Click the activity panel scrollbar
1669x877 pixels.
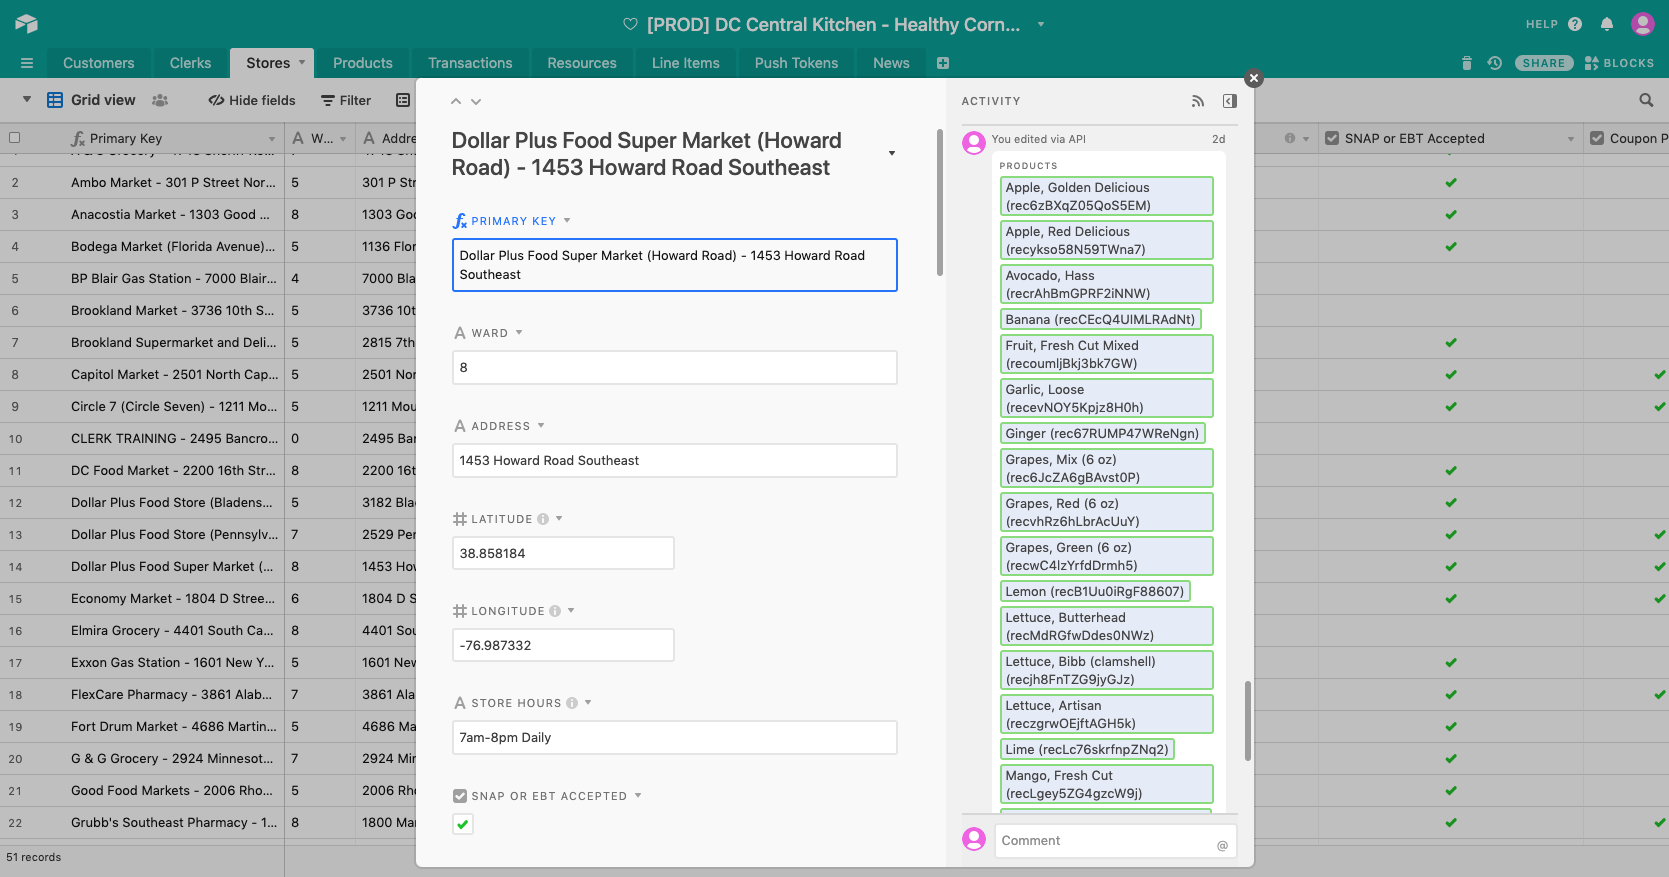[1247, 721]
